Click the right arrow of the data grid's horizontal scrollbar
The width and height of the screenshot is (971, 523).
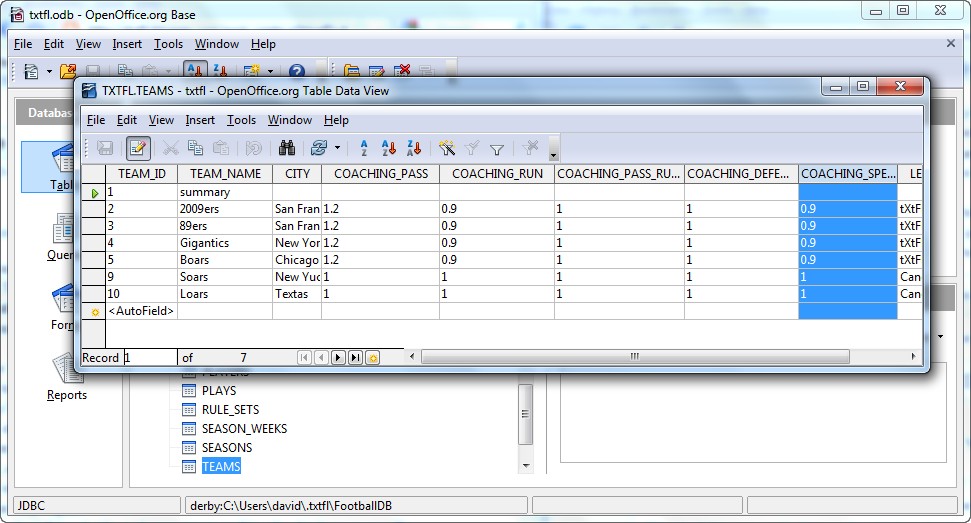tap(913, 357)
